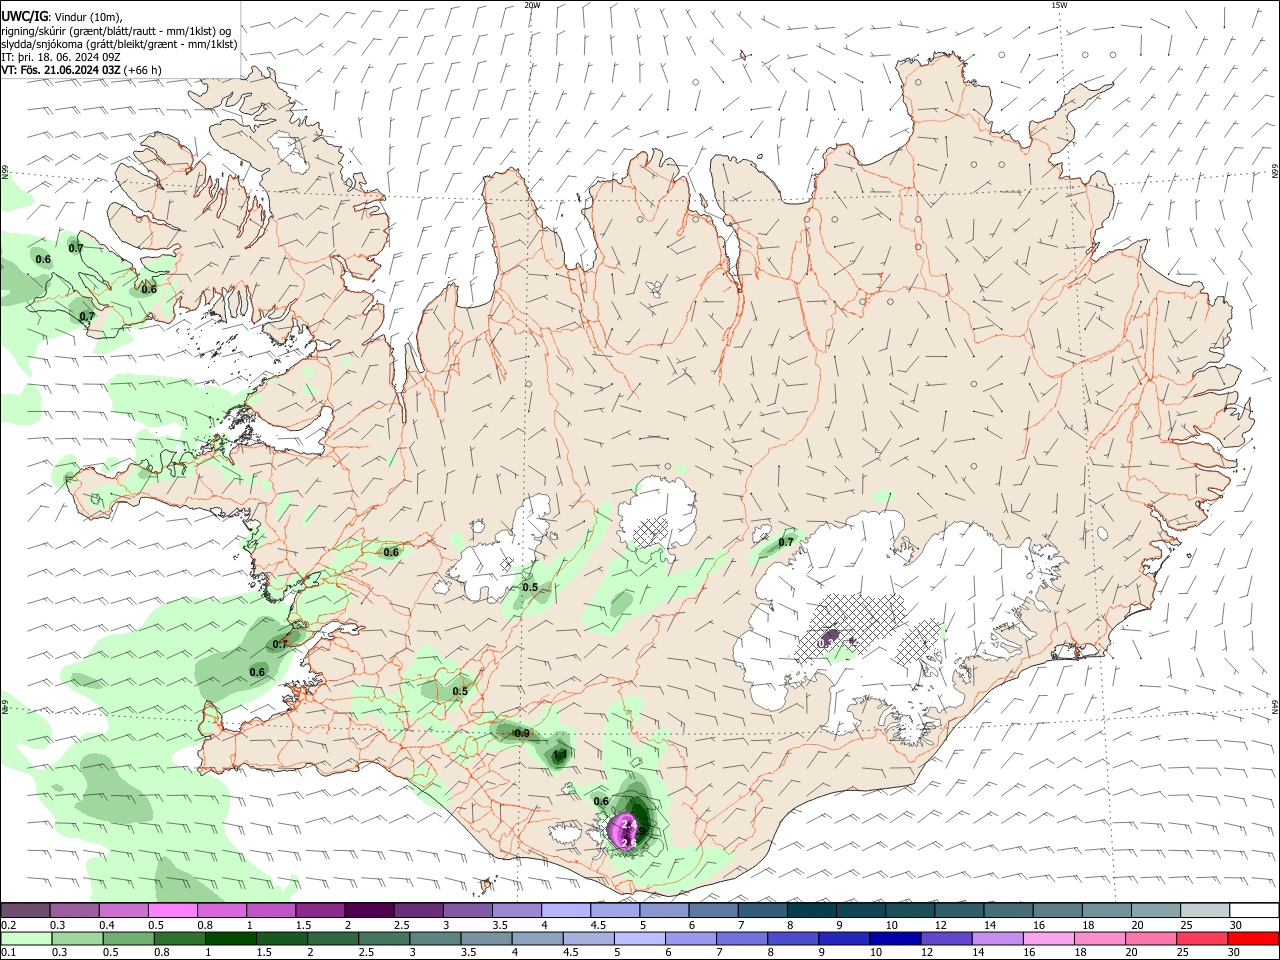Click the 2.4 value inside the purple core

pyautogui.click(x=629, y=823)
